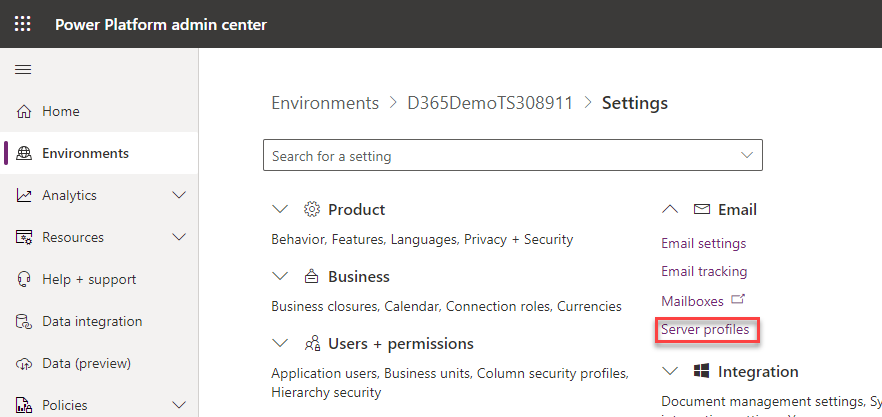Expand the Users + permissions chevron

pos(280,343)
